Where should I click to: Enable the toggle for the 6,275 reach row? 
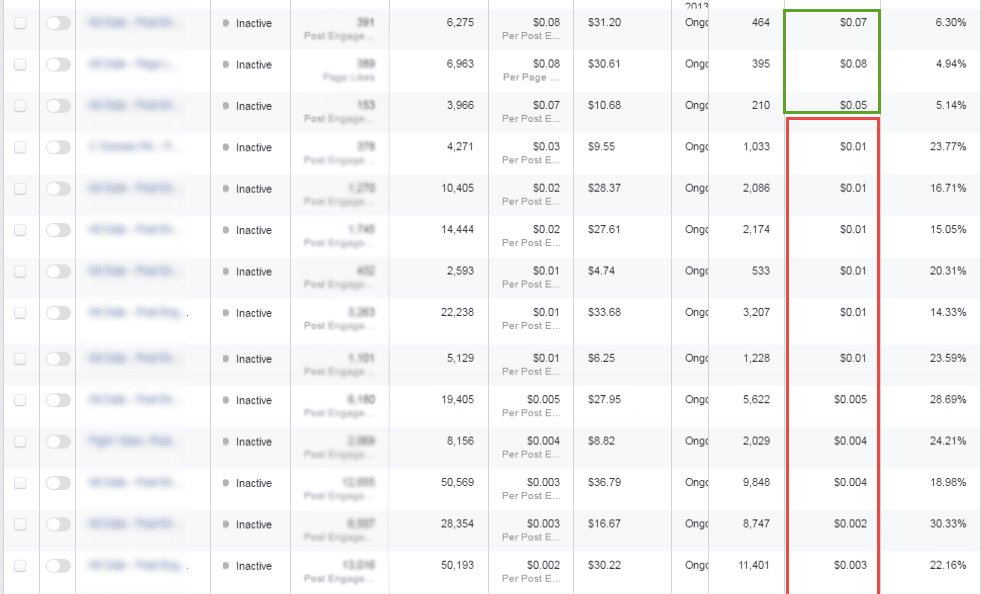[x=58, y=23]
